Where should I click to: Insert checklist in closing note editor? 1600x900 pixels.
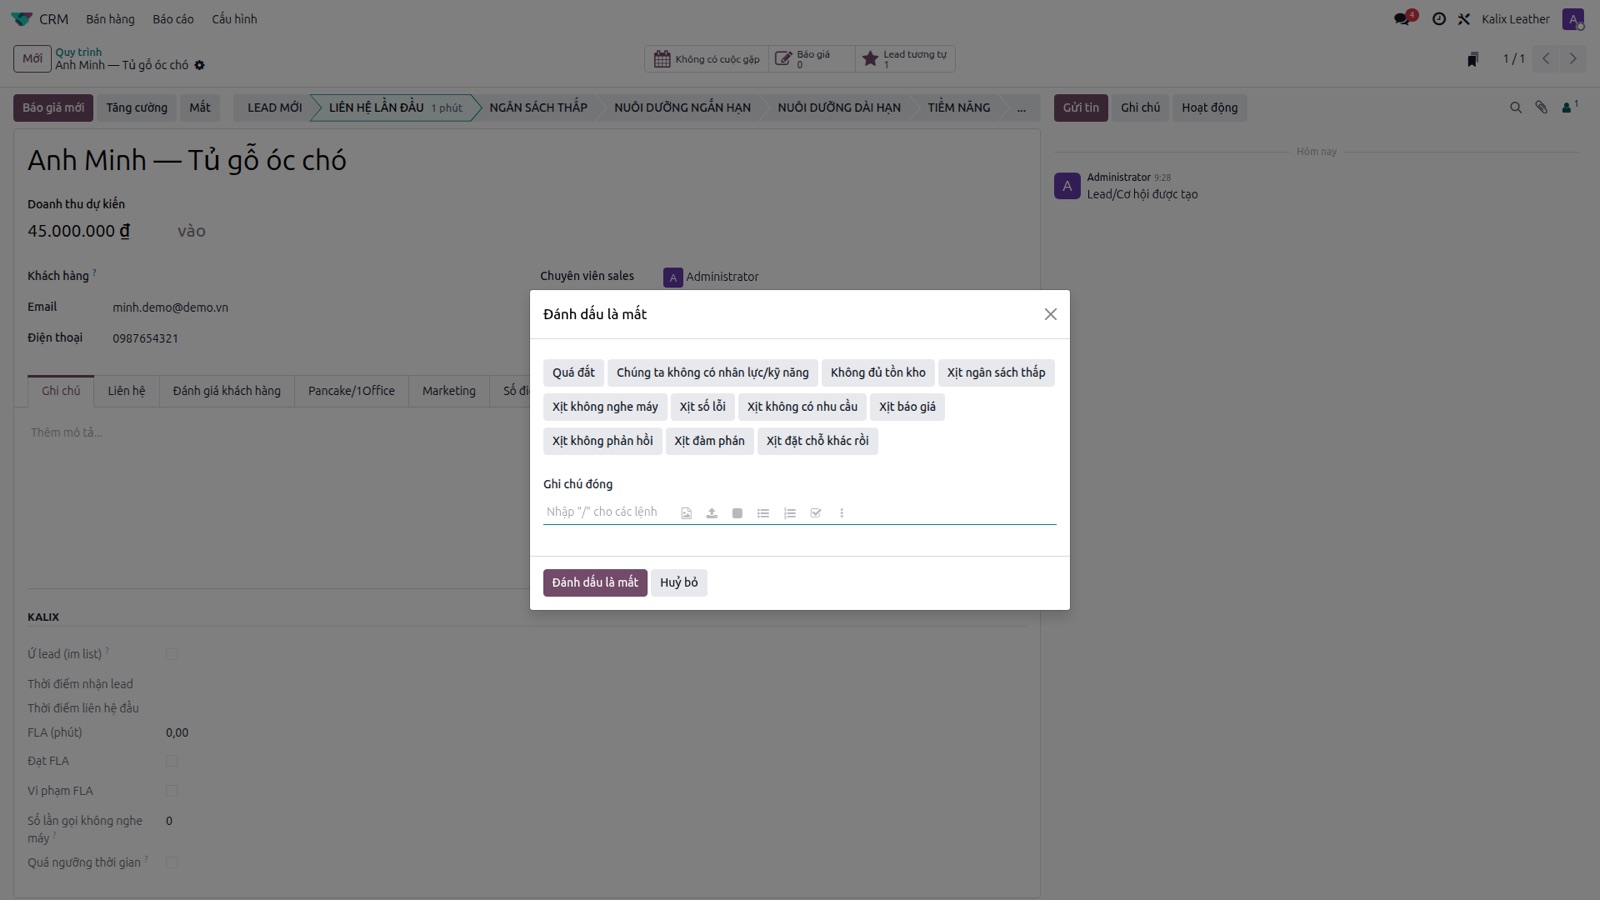[816, 513]
